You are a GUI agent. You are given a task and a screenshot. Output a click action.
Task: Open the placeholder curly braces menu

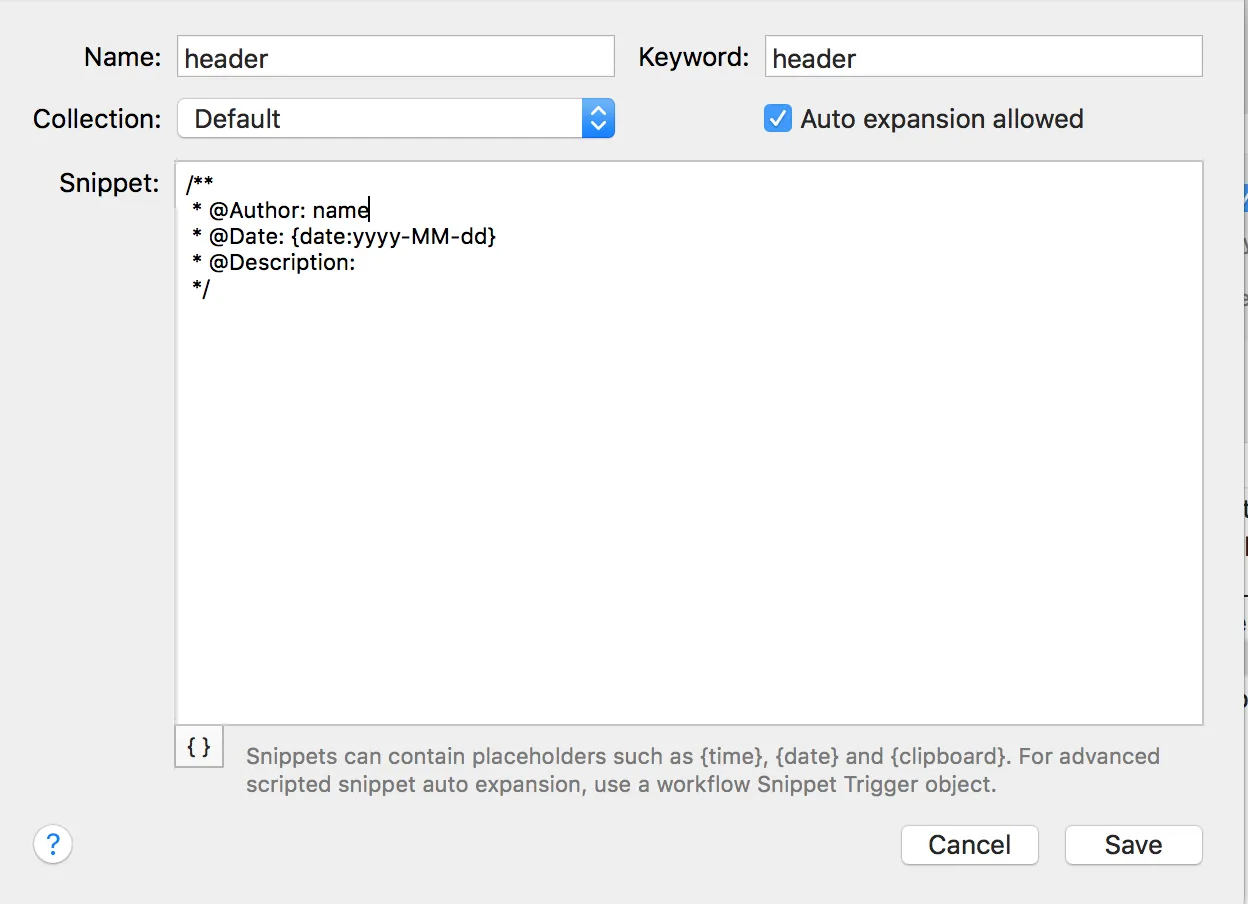coord(199,746)
